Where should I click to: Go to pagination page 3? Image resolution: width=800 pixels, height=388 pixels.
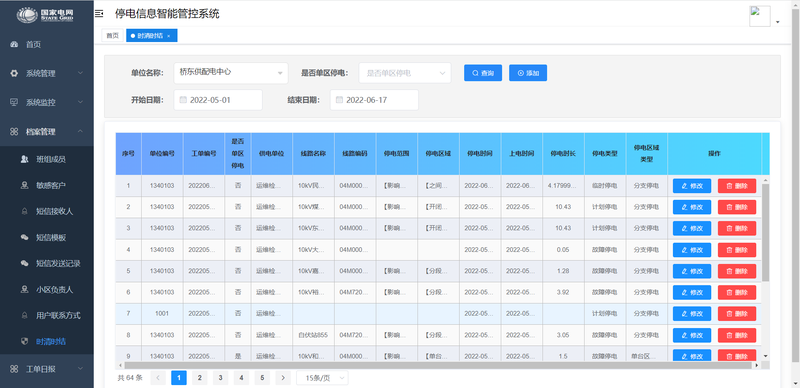pos(220,378)
